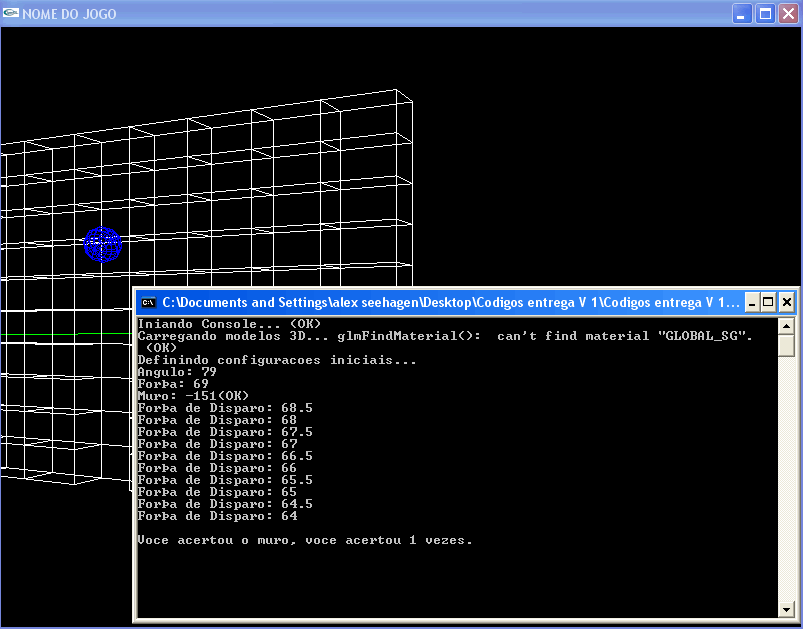The image size is (803, 629).
Task: Click 'Definindo configuracoes iniciais...' line
Action: tap(277, 360)
